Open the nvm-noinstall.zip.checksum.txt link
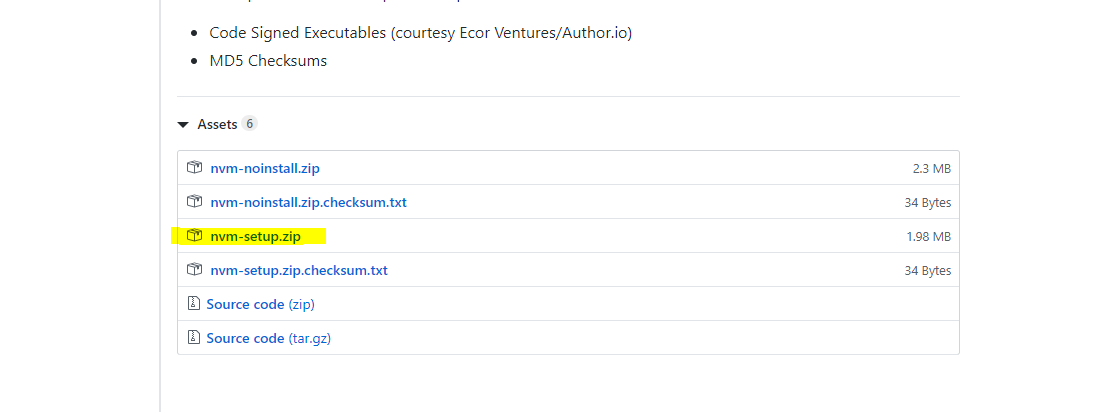The width and height of the screenshot is (1099, 412). click(308, 202)
